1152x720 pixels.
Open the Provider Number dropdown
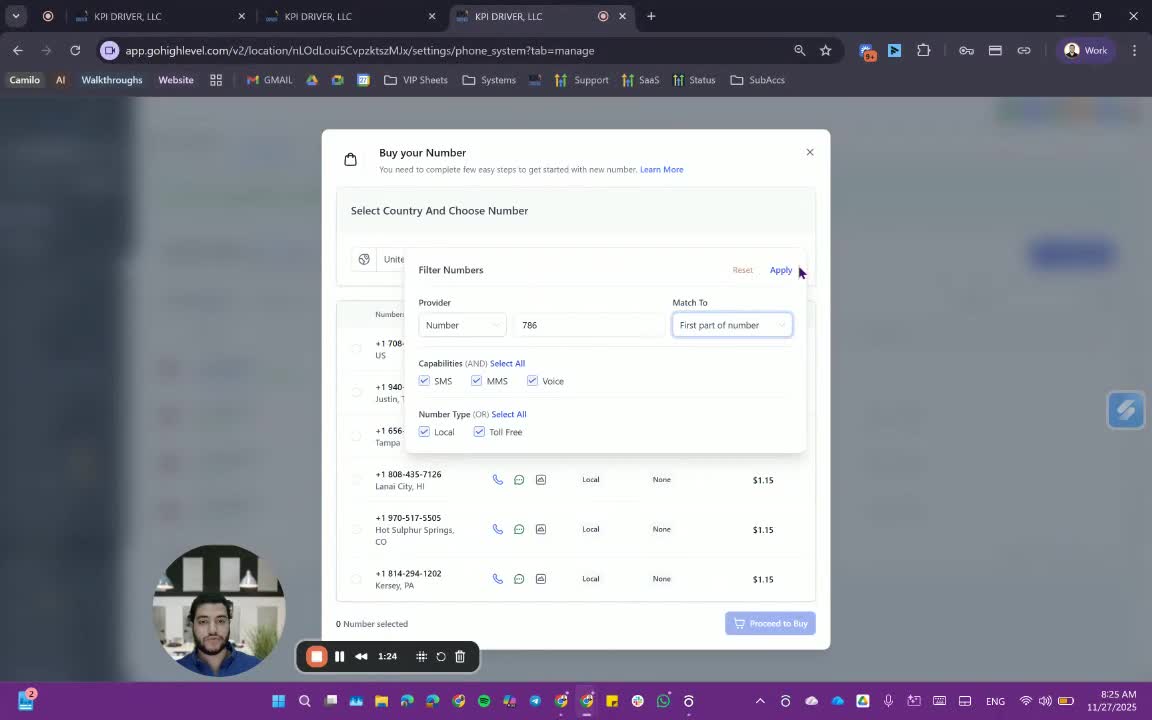(462, 325)
